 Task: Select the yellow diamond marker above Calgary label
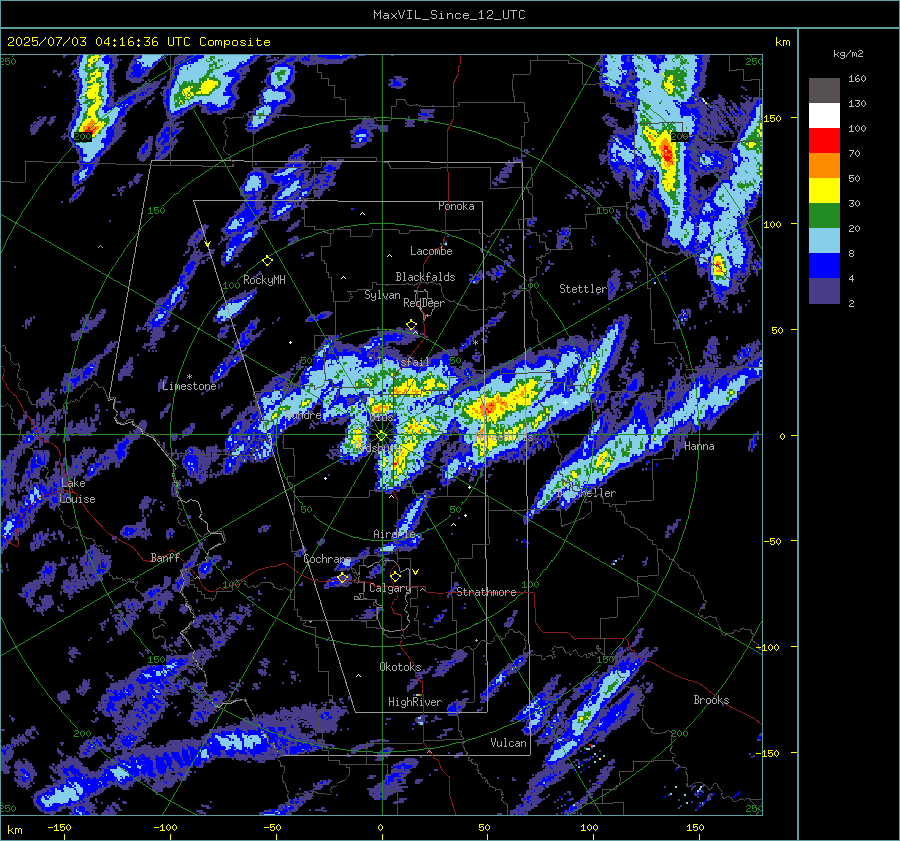click(x=395, y=576)
